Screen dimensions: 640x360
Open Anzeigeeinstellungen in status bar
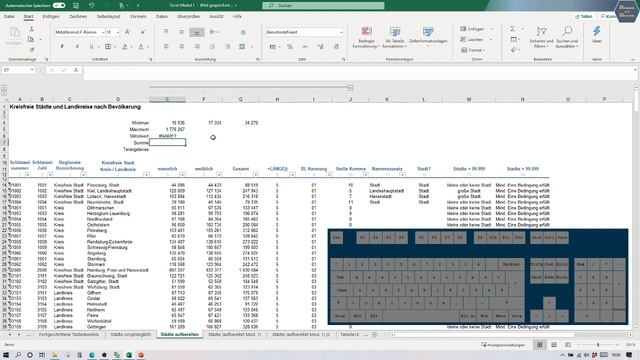(x=503, y=345)
